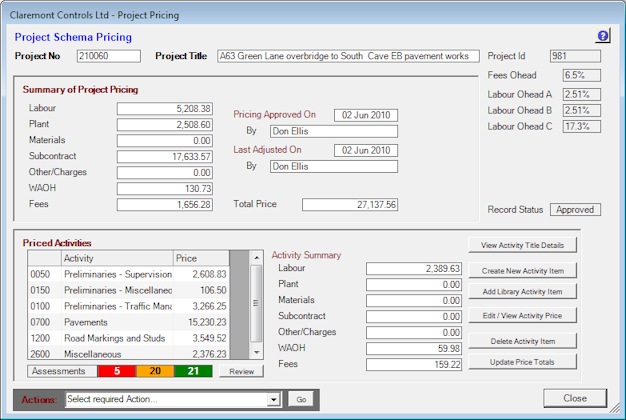Open View Activity Title Details
Viewport: 626px width, 420px height.
click(522, 245)
